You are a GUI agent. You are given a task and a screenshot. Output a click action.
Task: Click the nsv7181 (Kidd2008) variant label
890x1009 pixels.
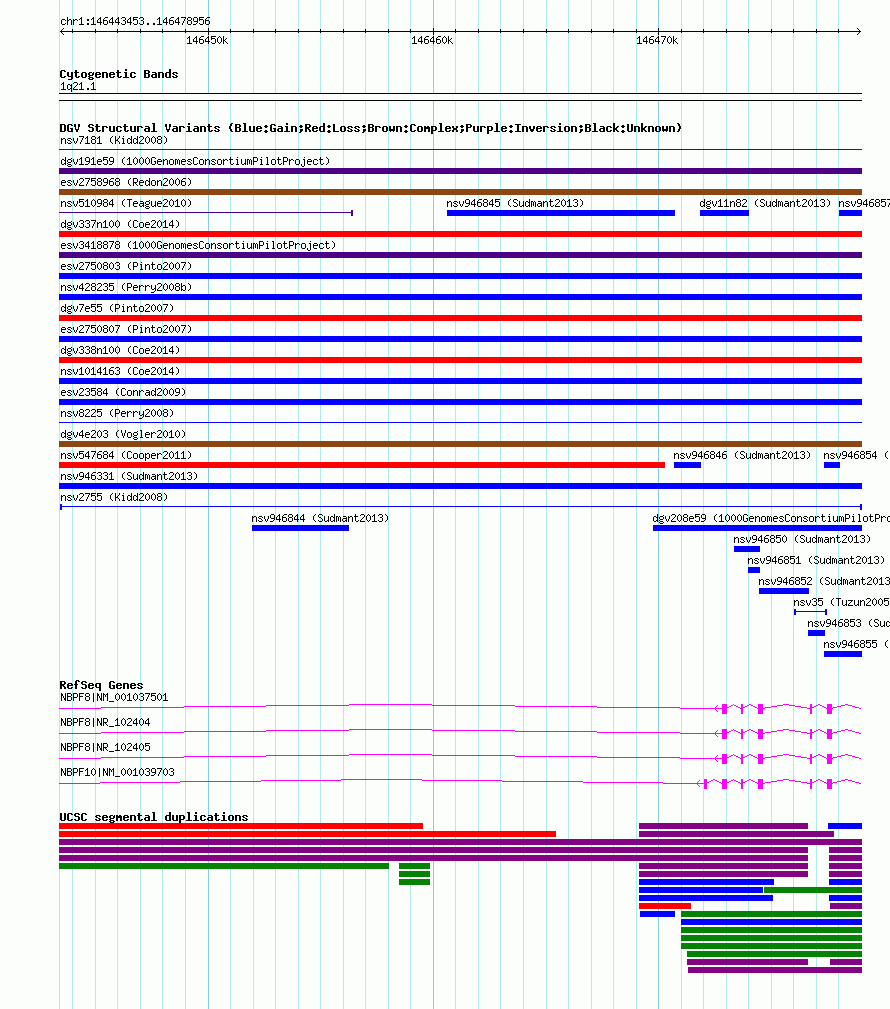(114, 140)
